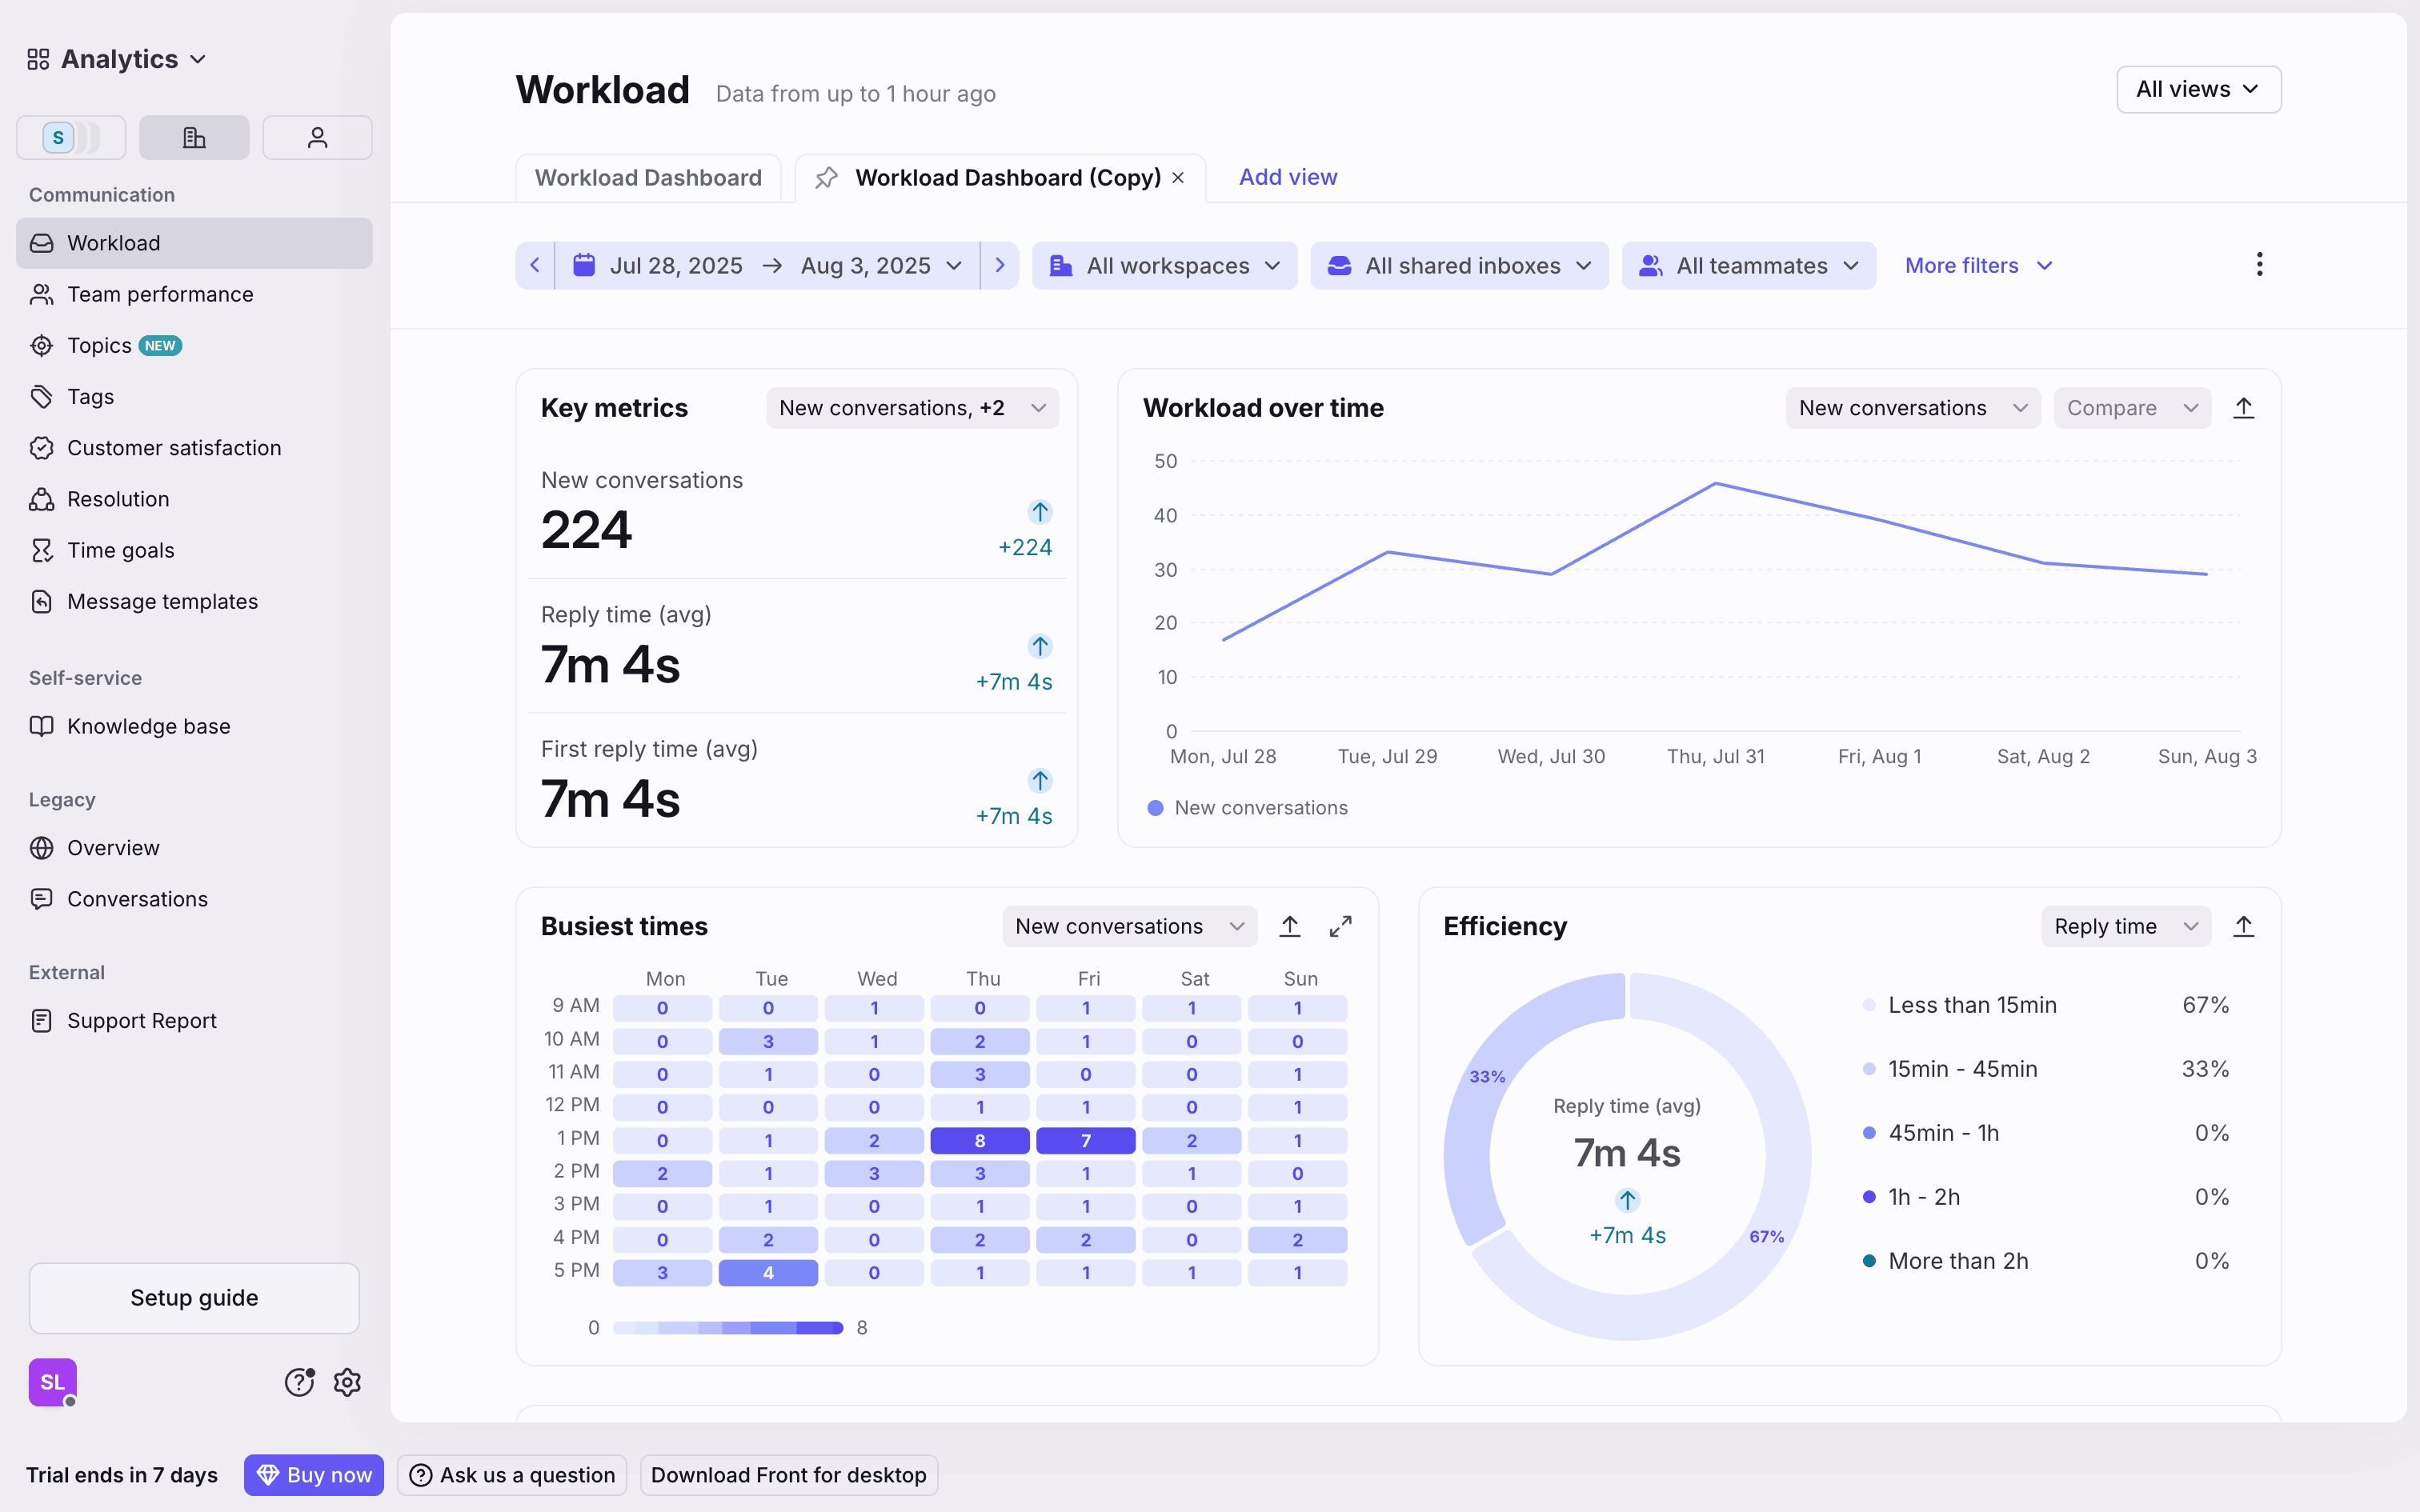Open the settings gear icon
This screenshot has width=2420, height=1512.
click(x=347, y=1382)
